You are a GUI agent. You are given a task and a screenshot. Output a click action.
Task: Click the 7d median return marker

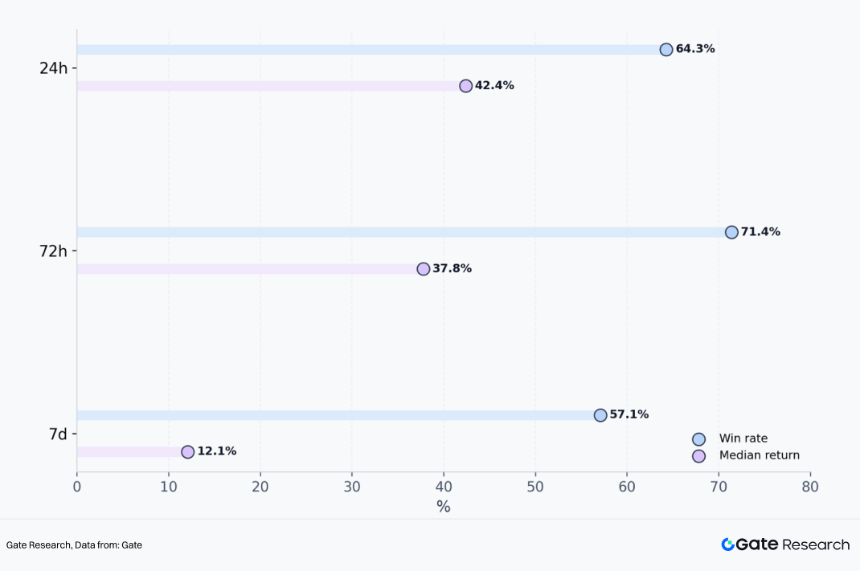tap(188, 452)
